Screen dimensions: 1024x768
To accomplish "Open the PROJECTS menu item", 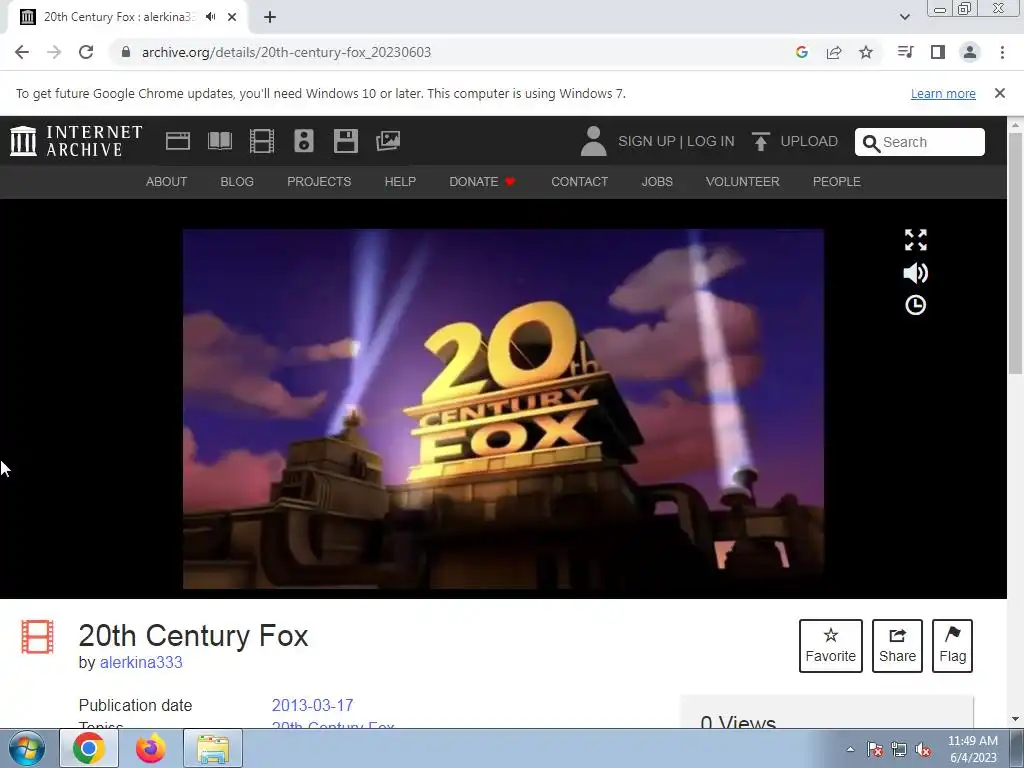I will 319,182.
